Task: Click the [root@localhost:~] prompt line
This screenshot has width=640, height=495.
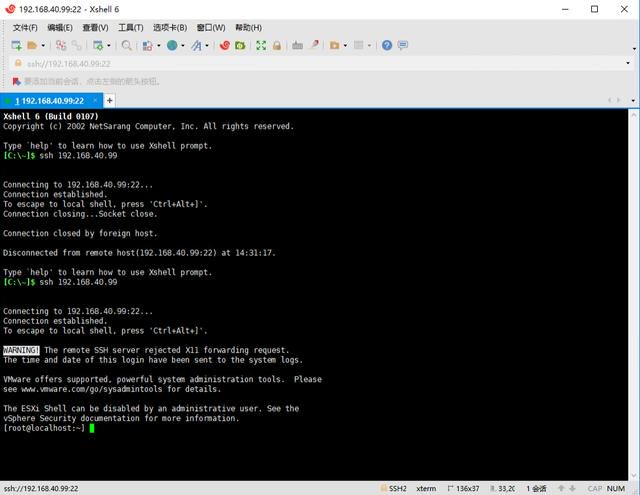Action: [x=44, y=428]
